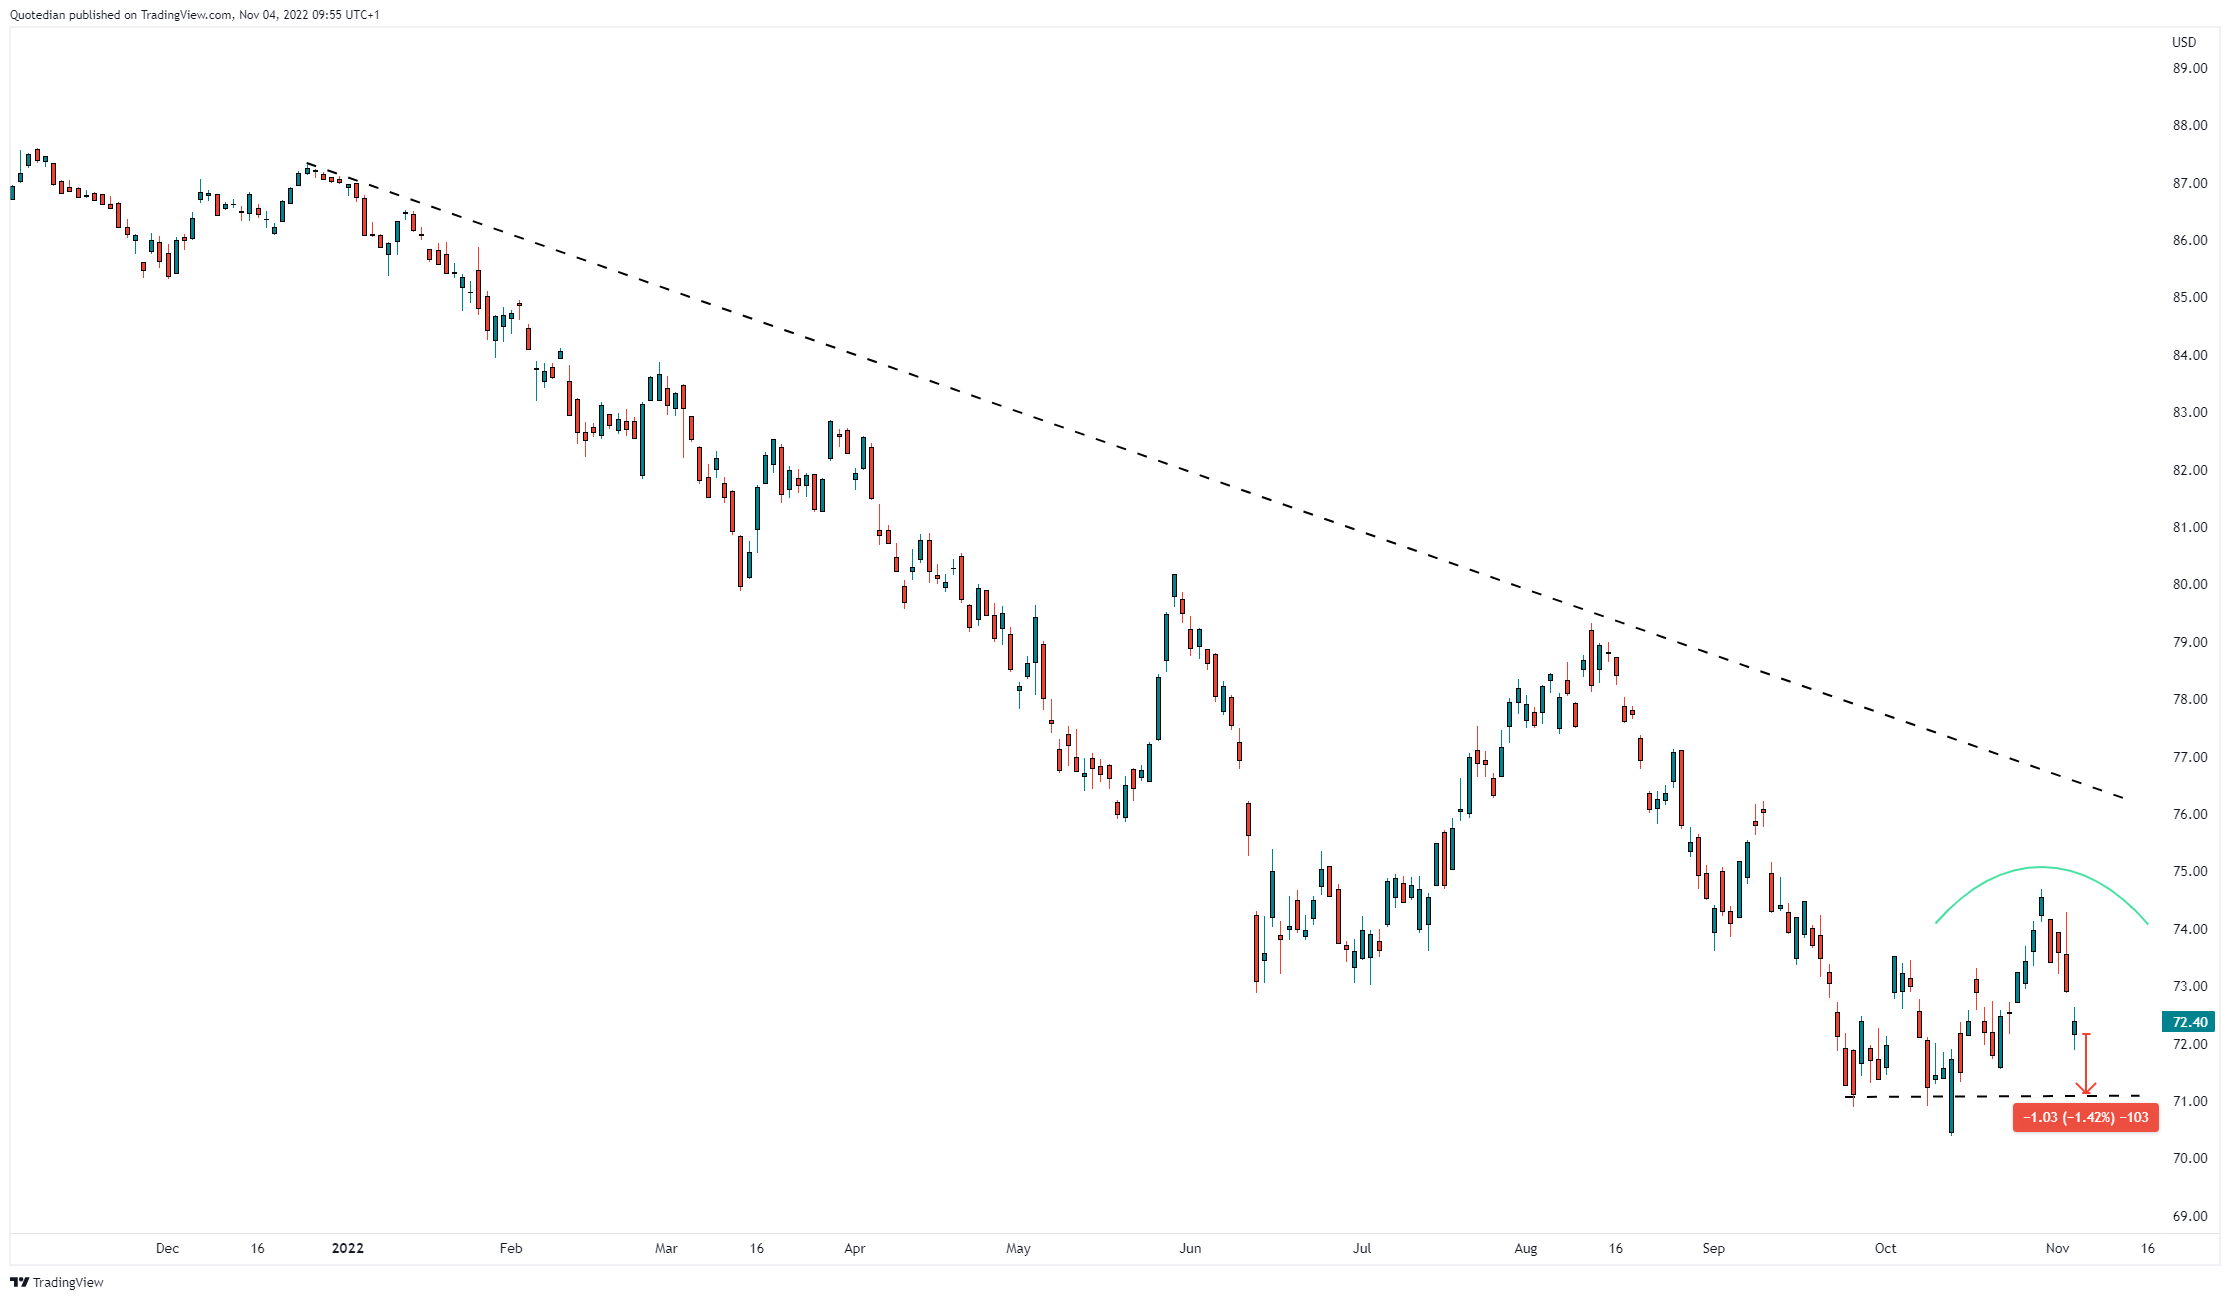Click the 83.00 price axis label

pos(2189,412)
